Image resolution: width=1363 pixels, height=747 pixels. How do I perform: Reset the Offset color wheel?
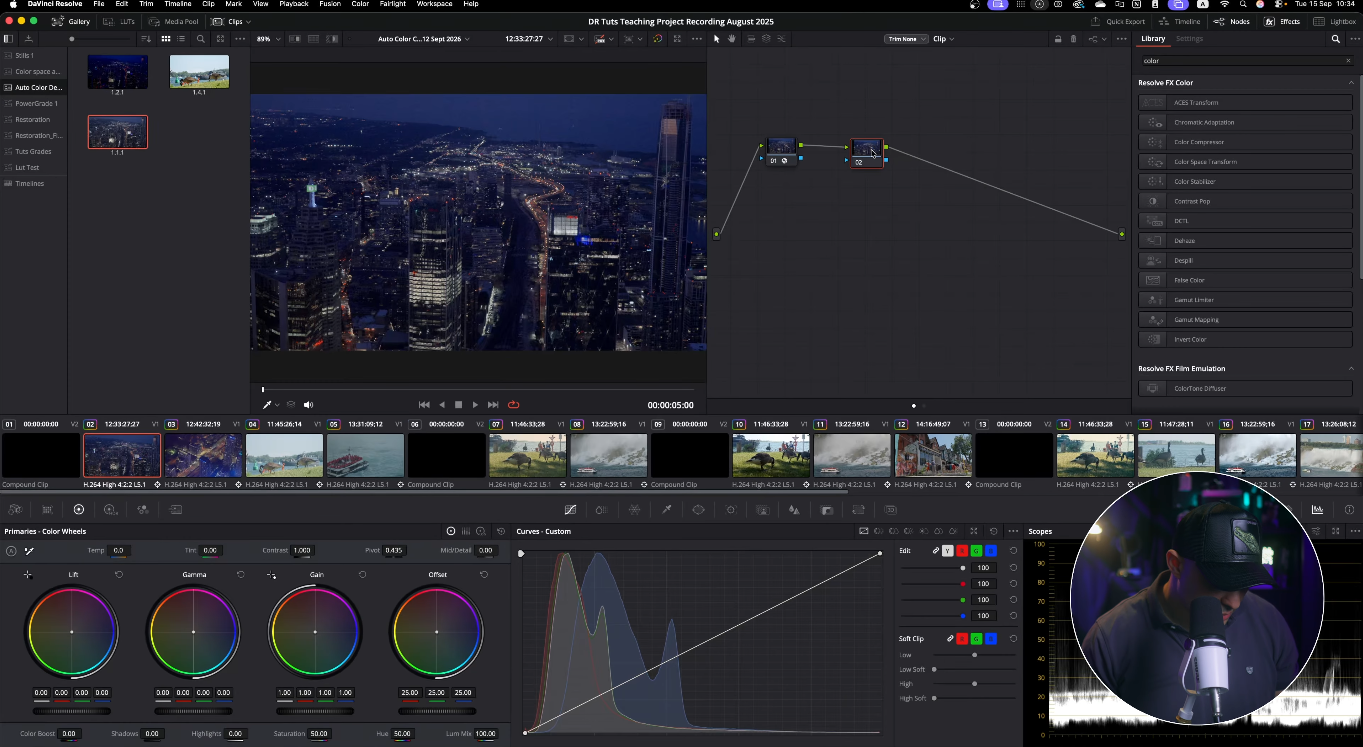484,574
